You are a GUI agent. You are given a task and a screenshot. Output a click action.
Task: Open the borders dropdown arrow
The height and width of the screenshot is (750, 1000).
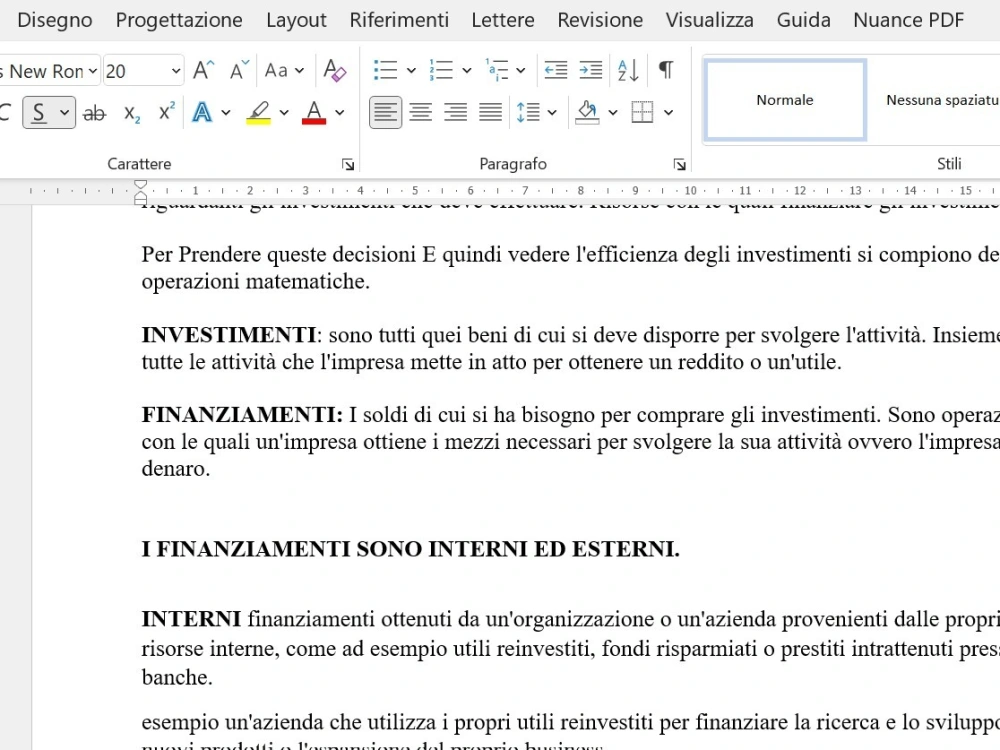click(x=668, y=113)
